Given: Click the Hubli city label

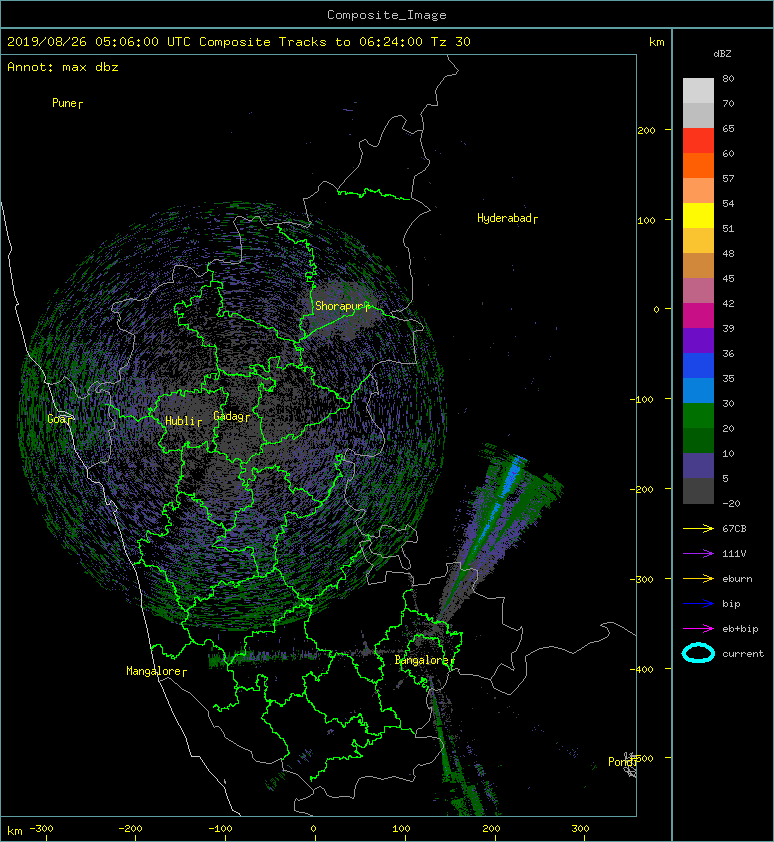Looking at the screenshot, I should 181,421.
